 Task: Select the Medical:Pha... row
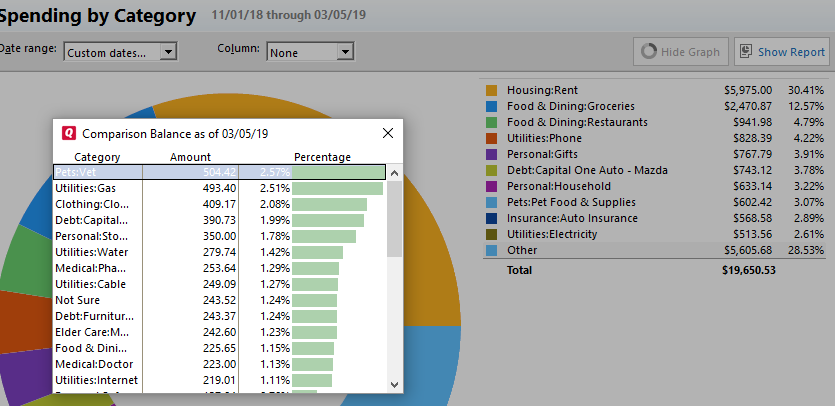point(220,268)
